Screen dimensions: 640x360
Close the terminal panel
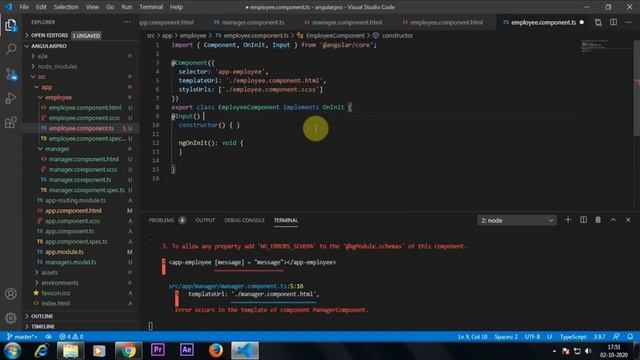point(628,220)
